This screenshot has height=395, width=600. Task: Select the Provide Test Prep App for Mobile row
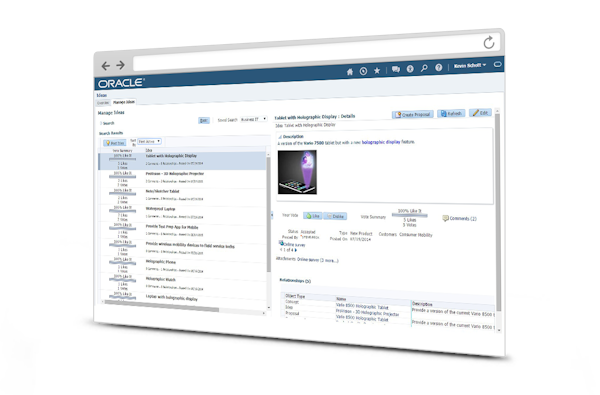[x=183, y=231]
